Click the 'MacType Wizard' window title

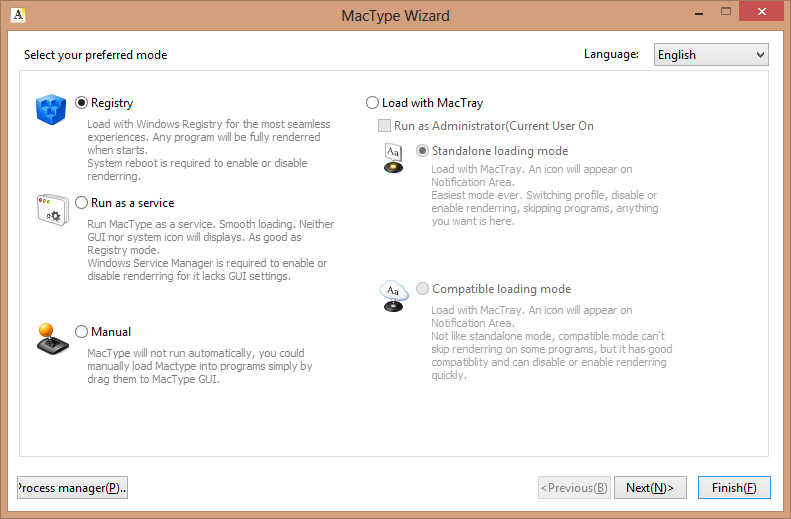[396, 16]
